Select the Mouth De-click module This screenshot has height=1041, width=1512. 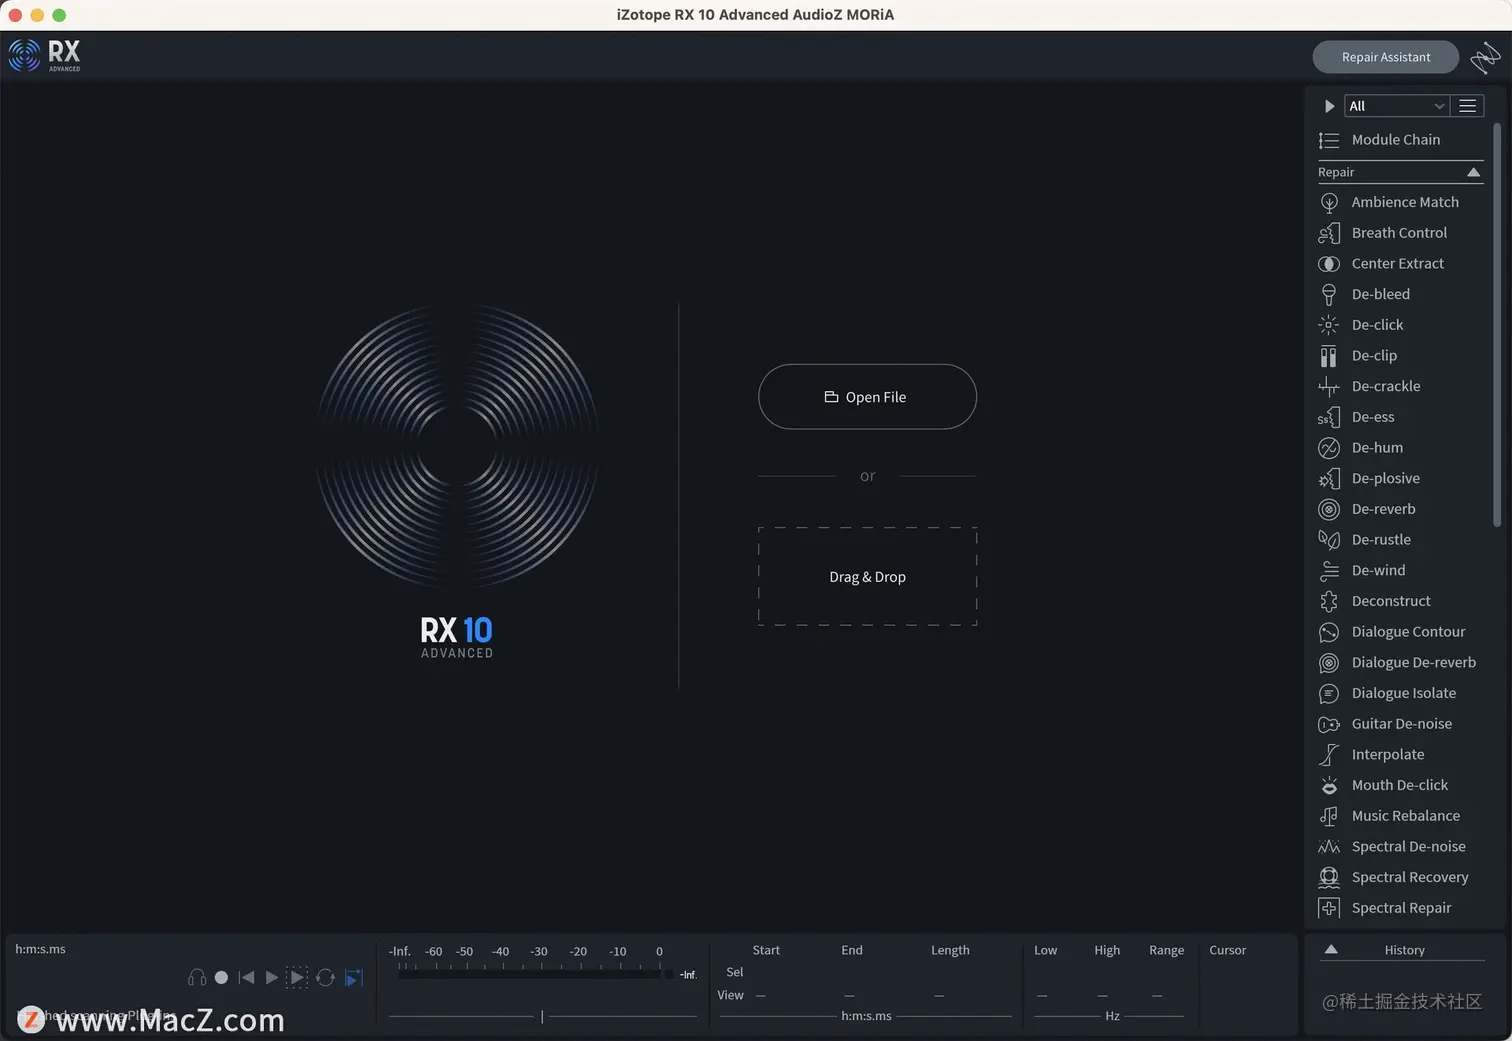point(1383,786)
